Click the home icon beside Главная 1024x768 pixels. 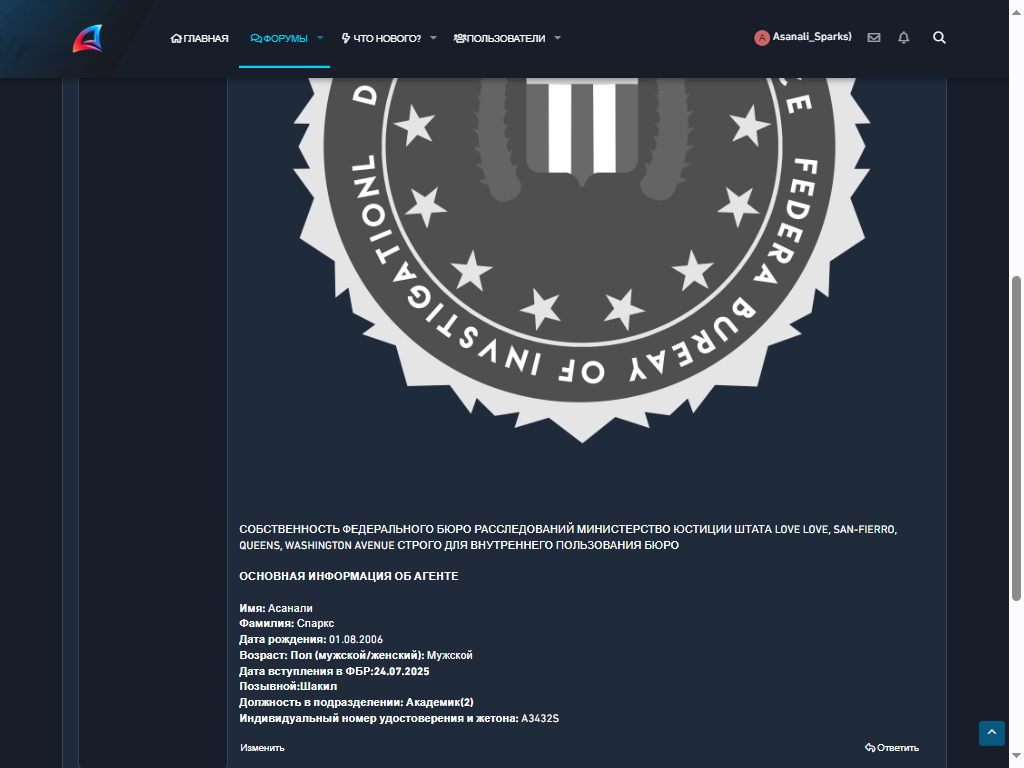point(176,39)
